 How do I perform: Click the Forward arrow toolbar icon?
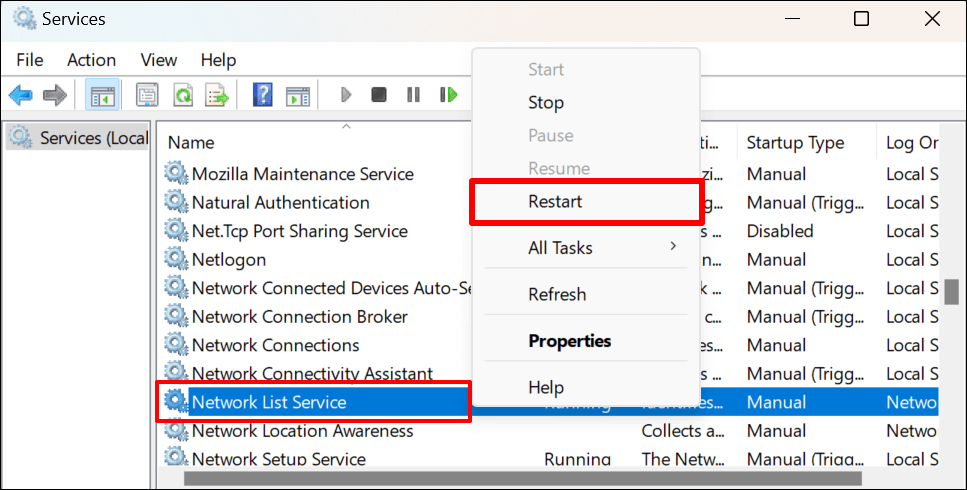[54, 95]
